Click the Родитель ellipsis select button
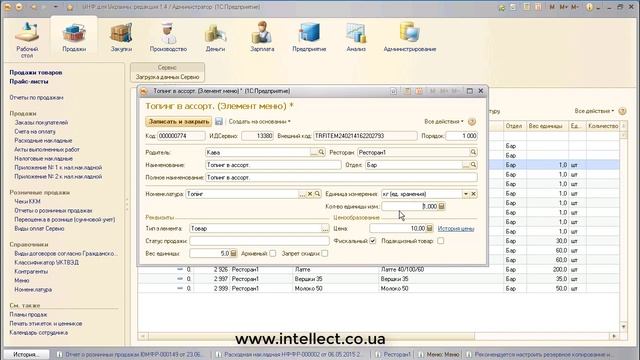Screen dimensions: 640x360 tap(314, 152)
